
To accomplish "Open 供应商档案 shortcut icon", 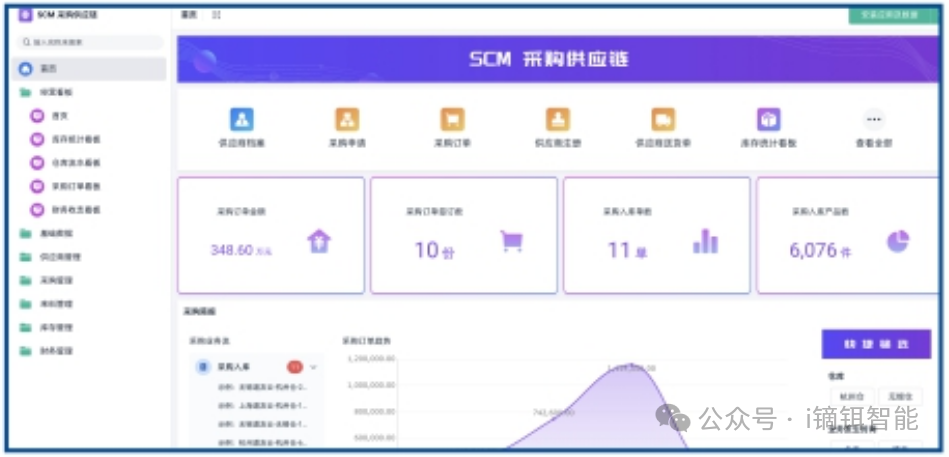I will (241, 120).
